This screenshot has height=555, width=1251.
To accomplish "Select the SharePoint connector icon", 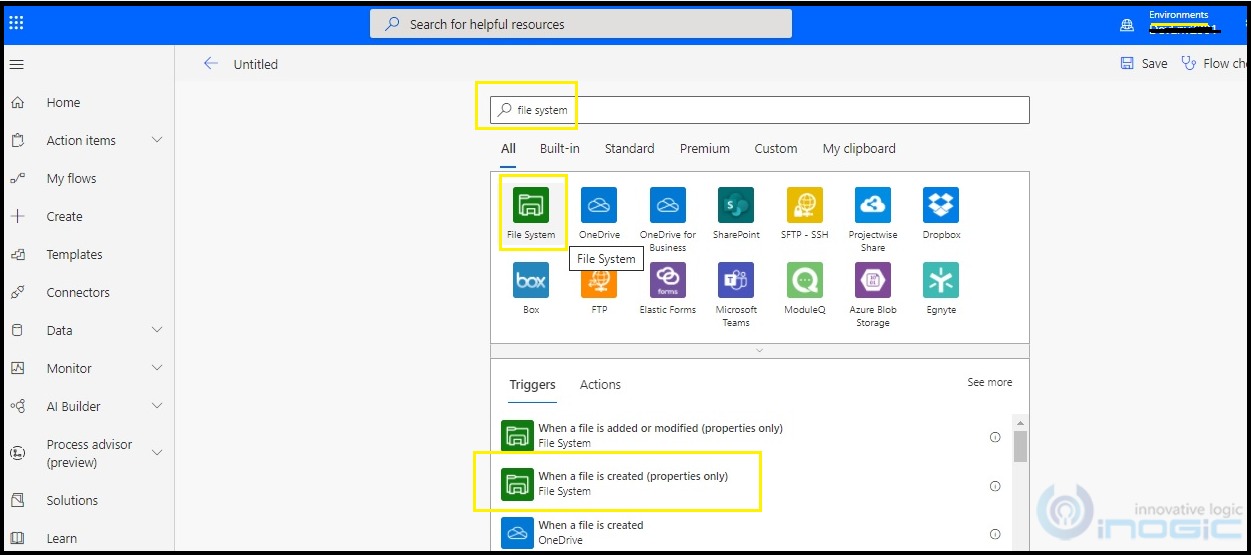I will (736, 205).
